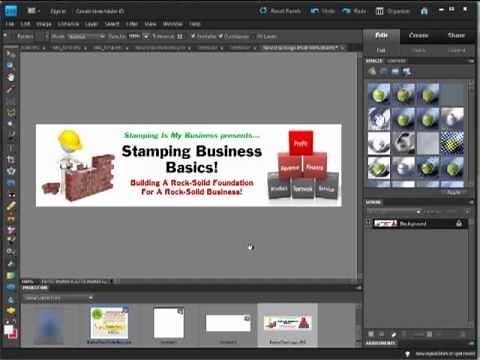Screen dimensions: 480x360
Task: Select the Lasso tool
Action: pos(11,112)
